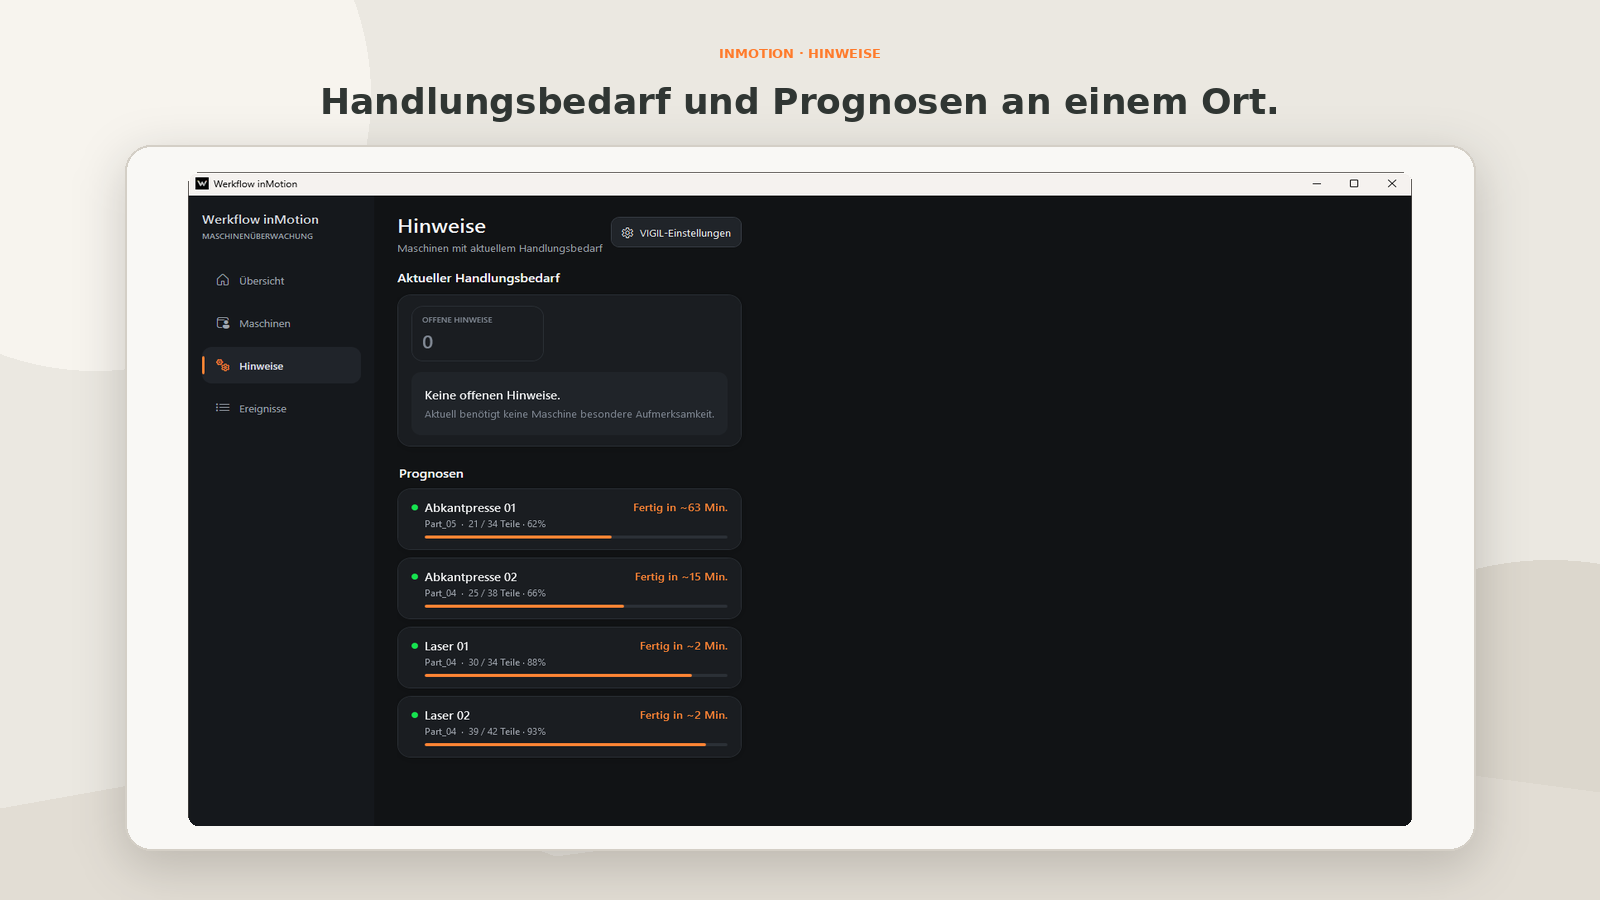Click the Ereignisse list icon
The image size is (1600, 900).
click(x=223, y=408)
